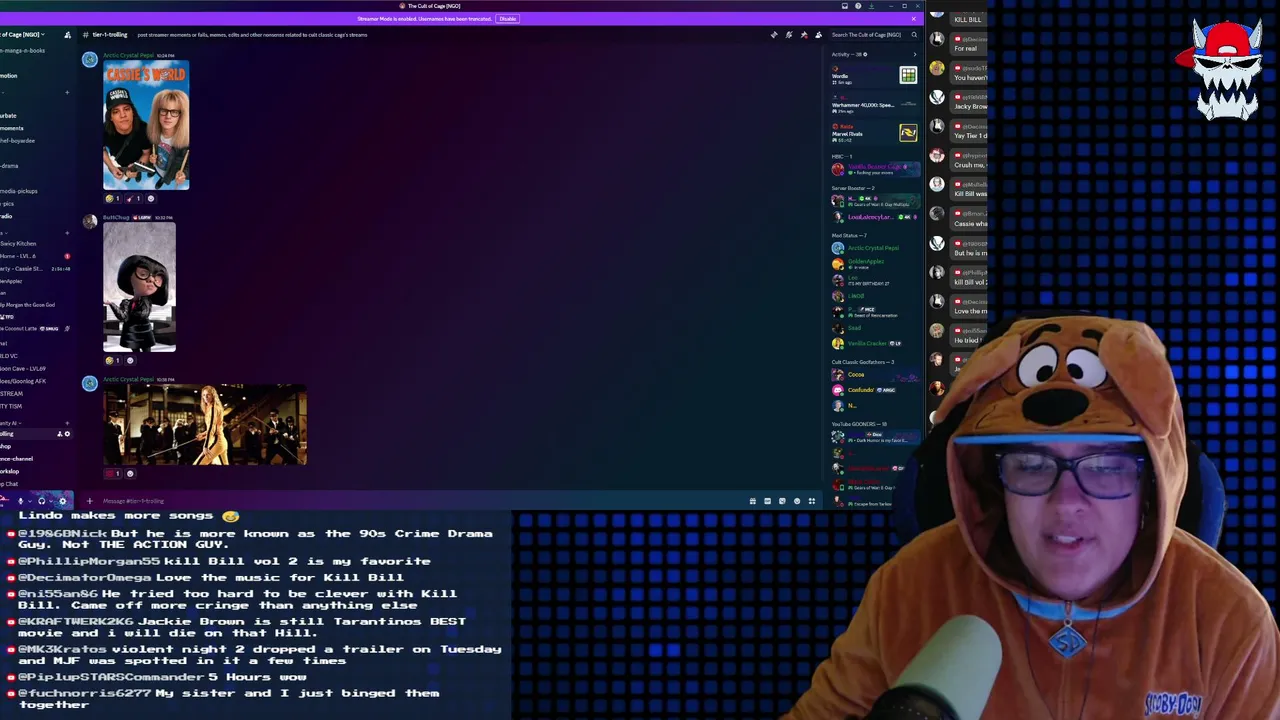The height and width of the screenshot is (720, 1280).
Task: Open the Marvel Rivals activity card
Action: pos(875,133)
